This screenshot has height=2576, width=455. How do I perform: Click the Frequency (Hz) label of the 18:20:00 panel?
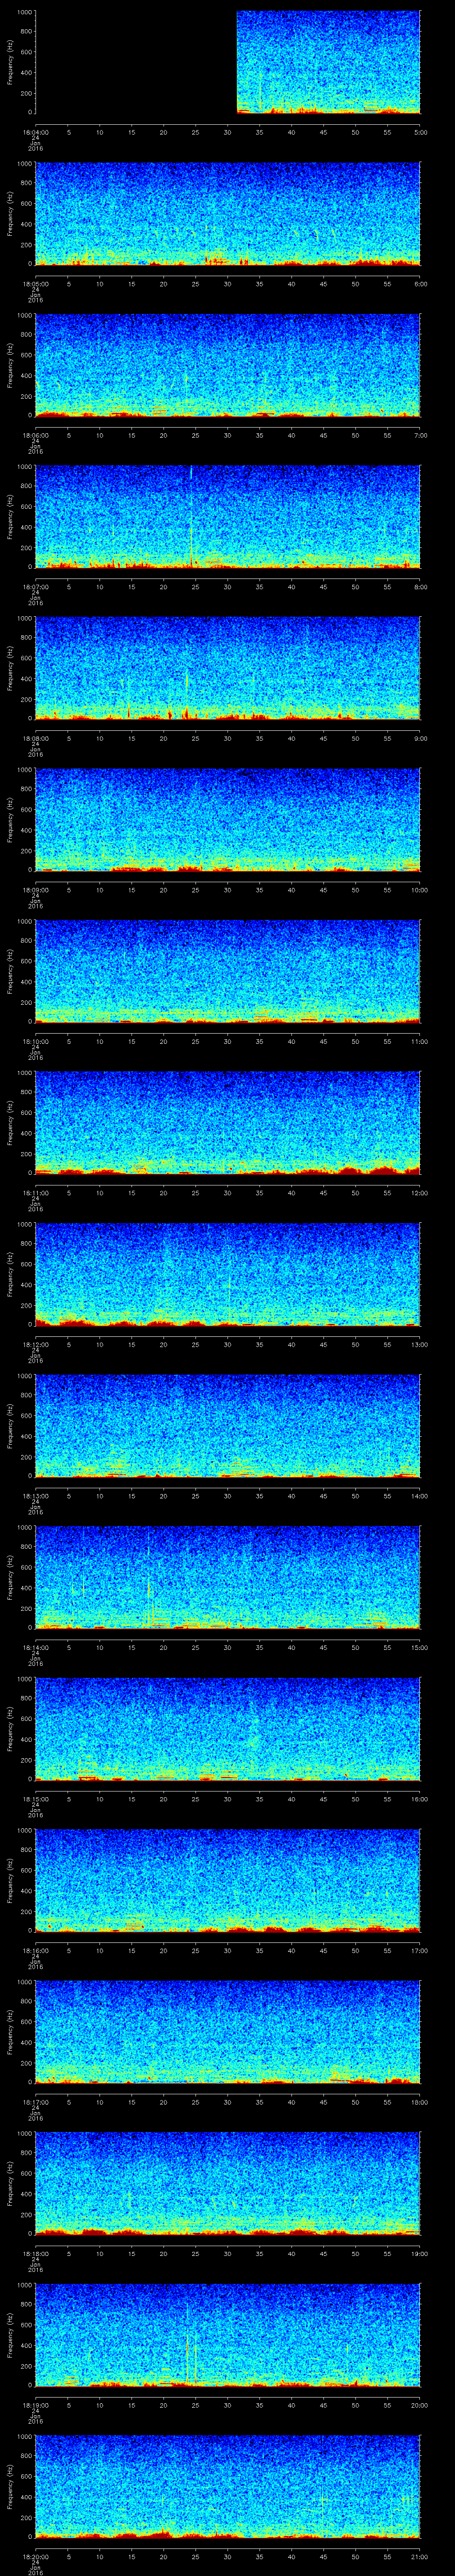10,2487
